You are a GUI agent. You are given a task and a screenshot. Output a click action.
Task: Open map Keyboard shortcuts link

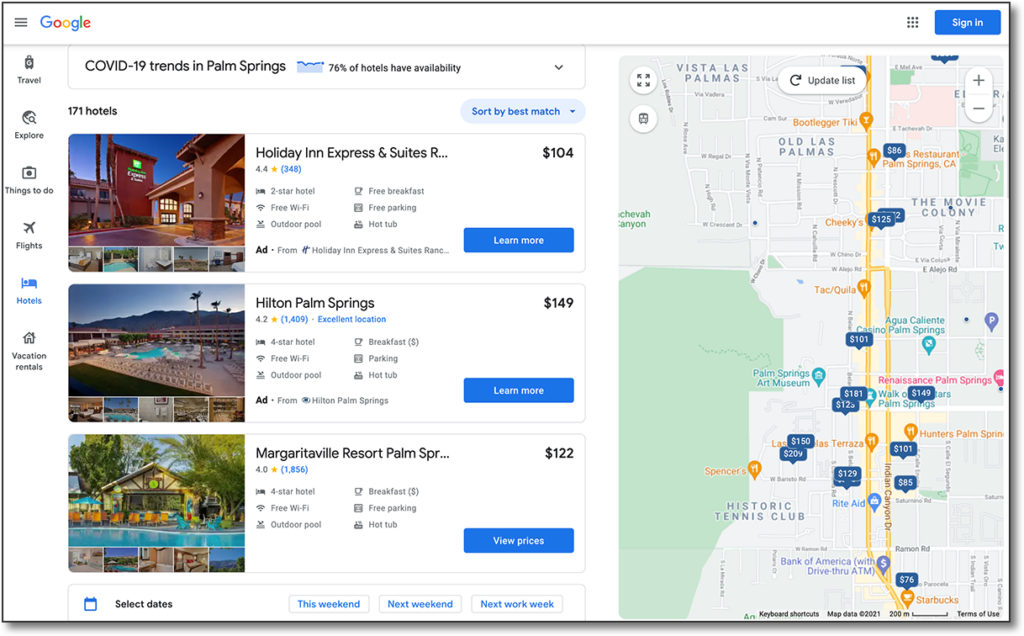click(789, 614)
